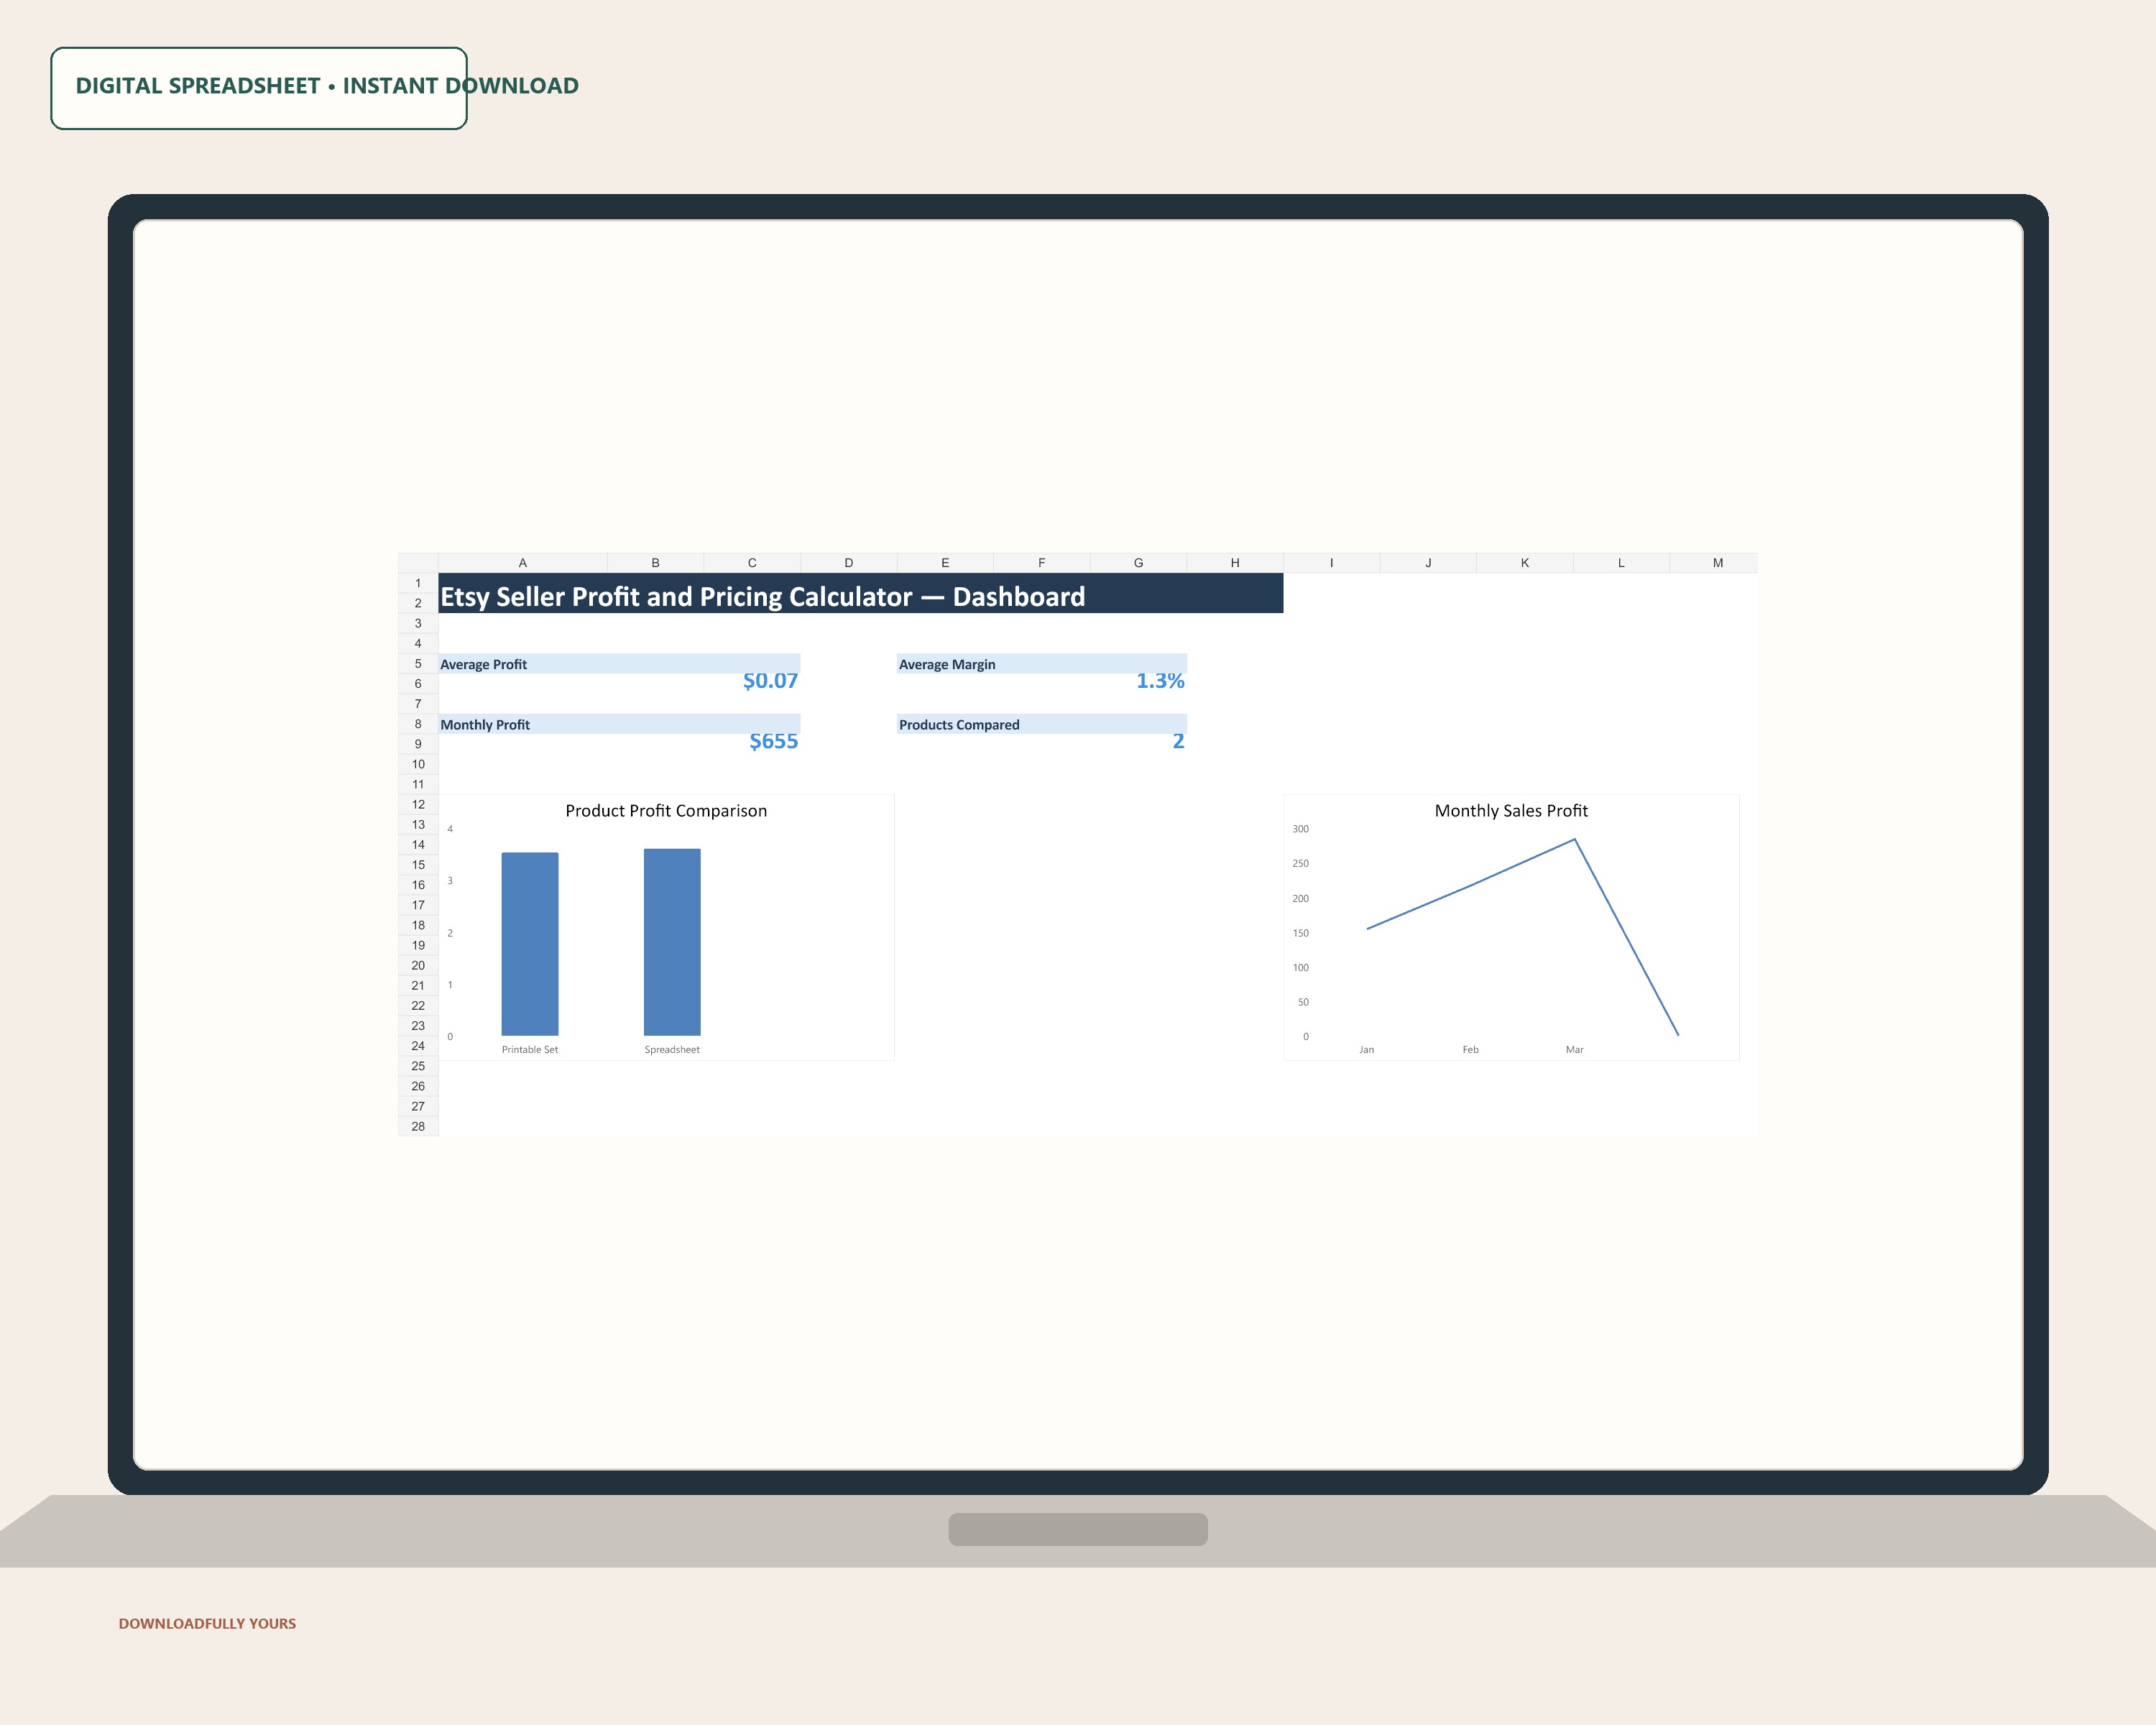Select column H header
This screenshot has height=1725, width=2156.
click(x=1235, y=563)
